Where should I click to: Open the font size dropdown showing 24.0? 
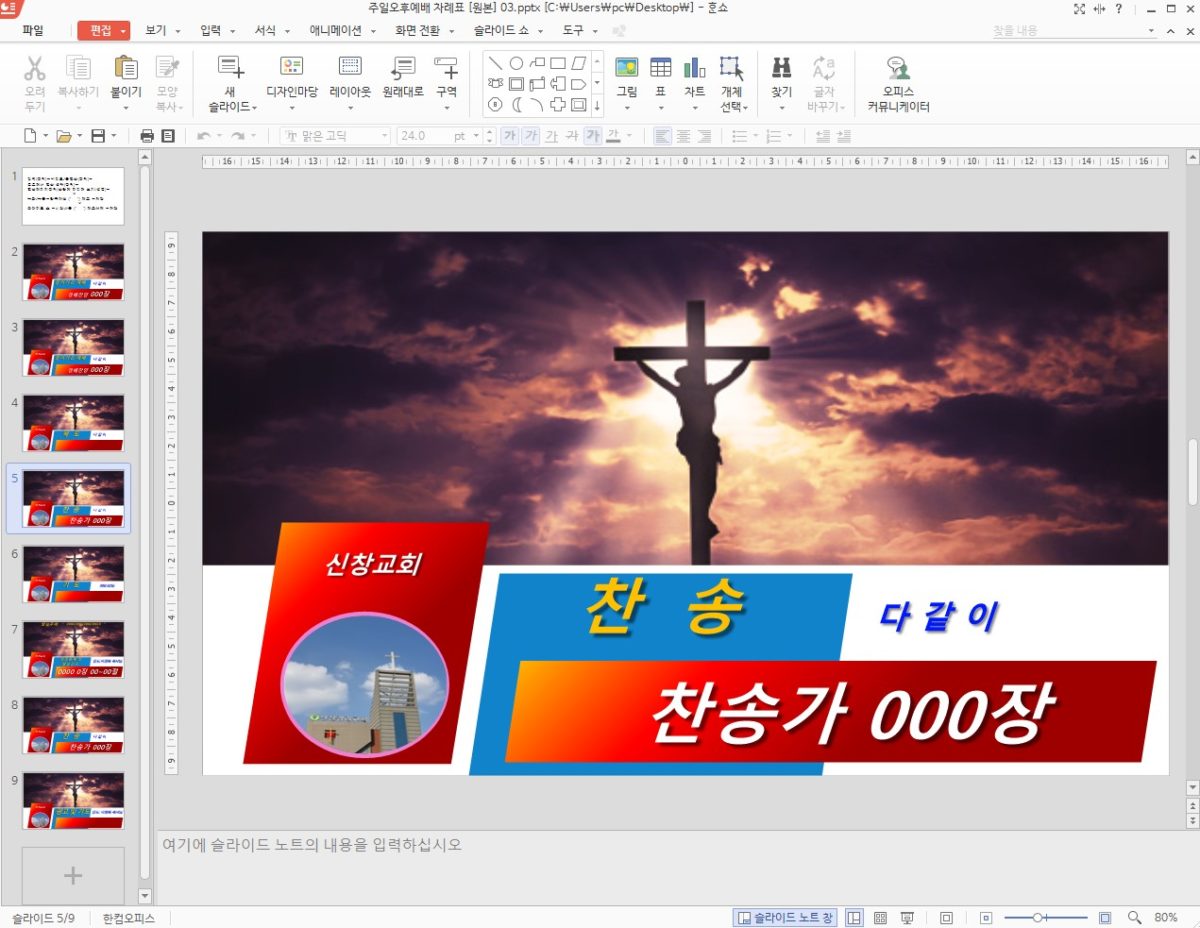476,136
